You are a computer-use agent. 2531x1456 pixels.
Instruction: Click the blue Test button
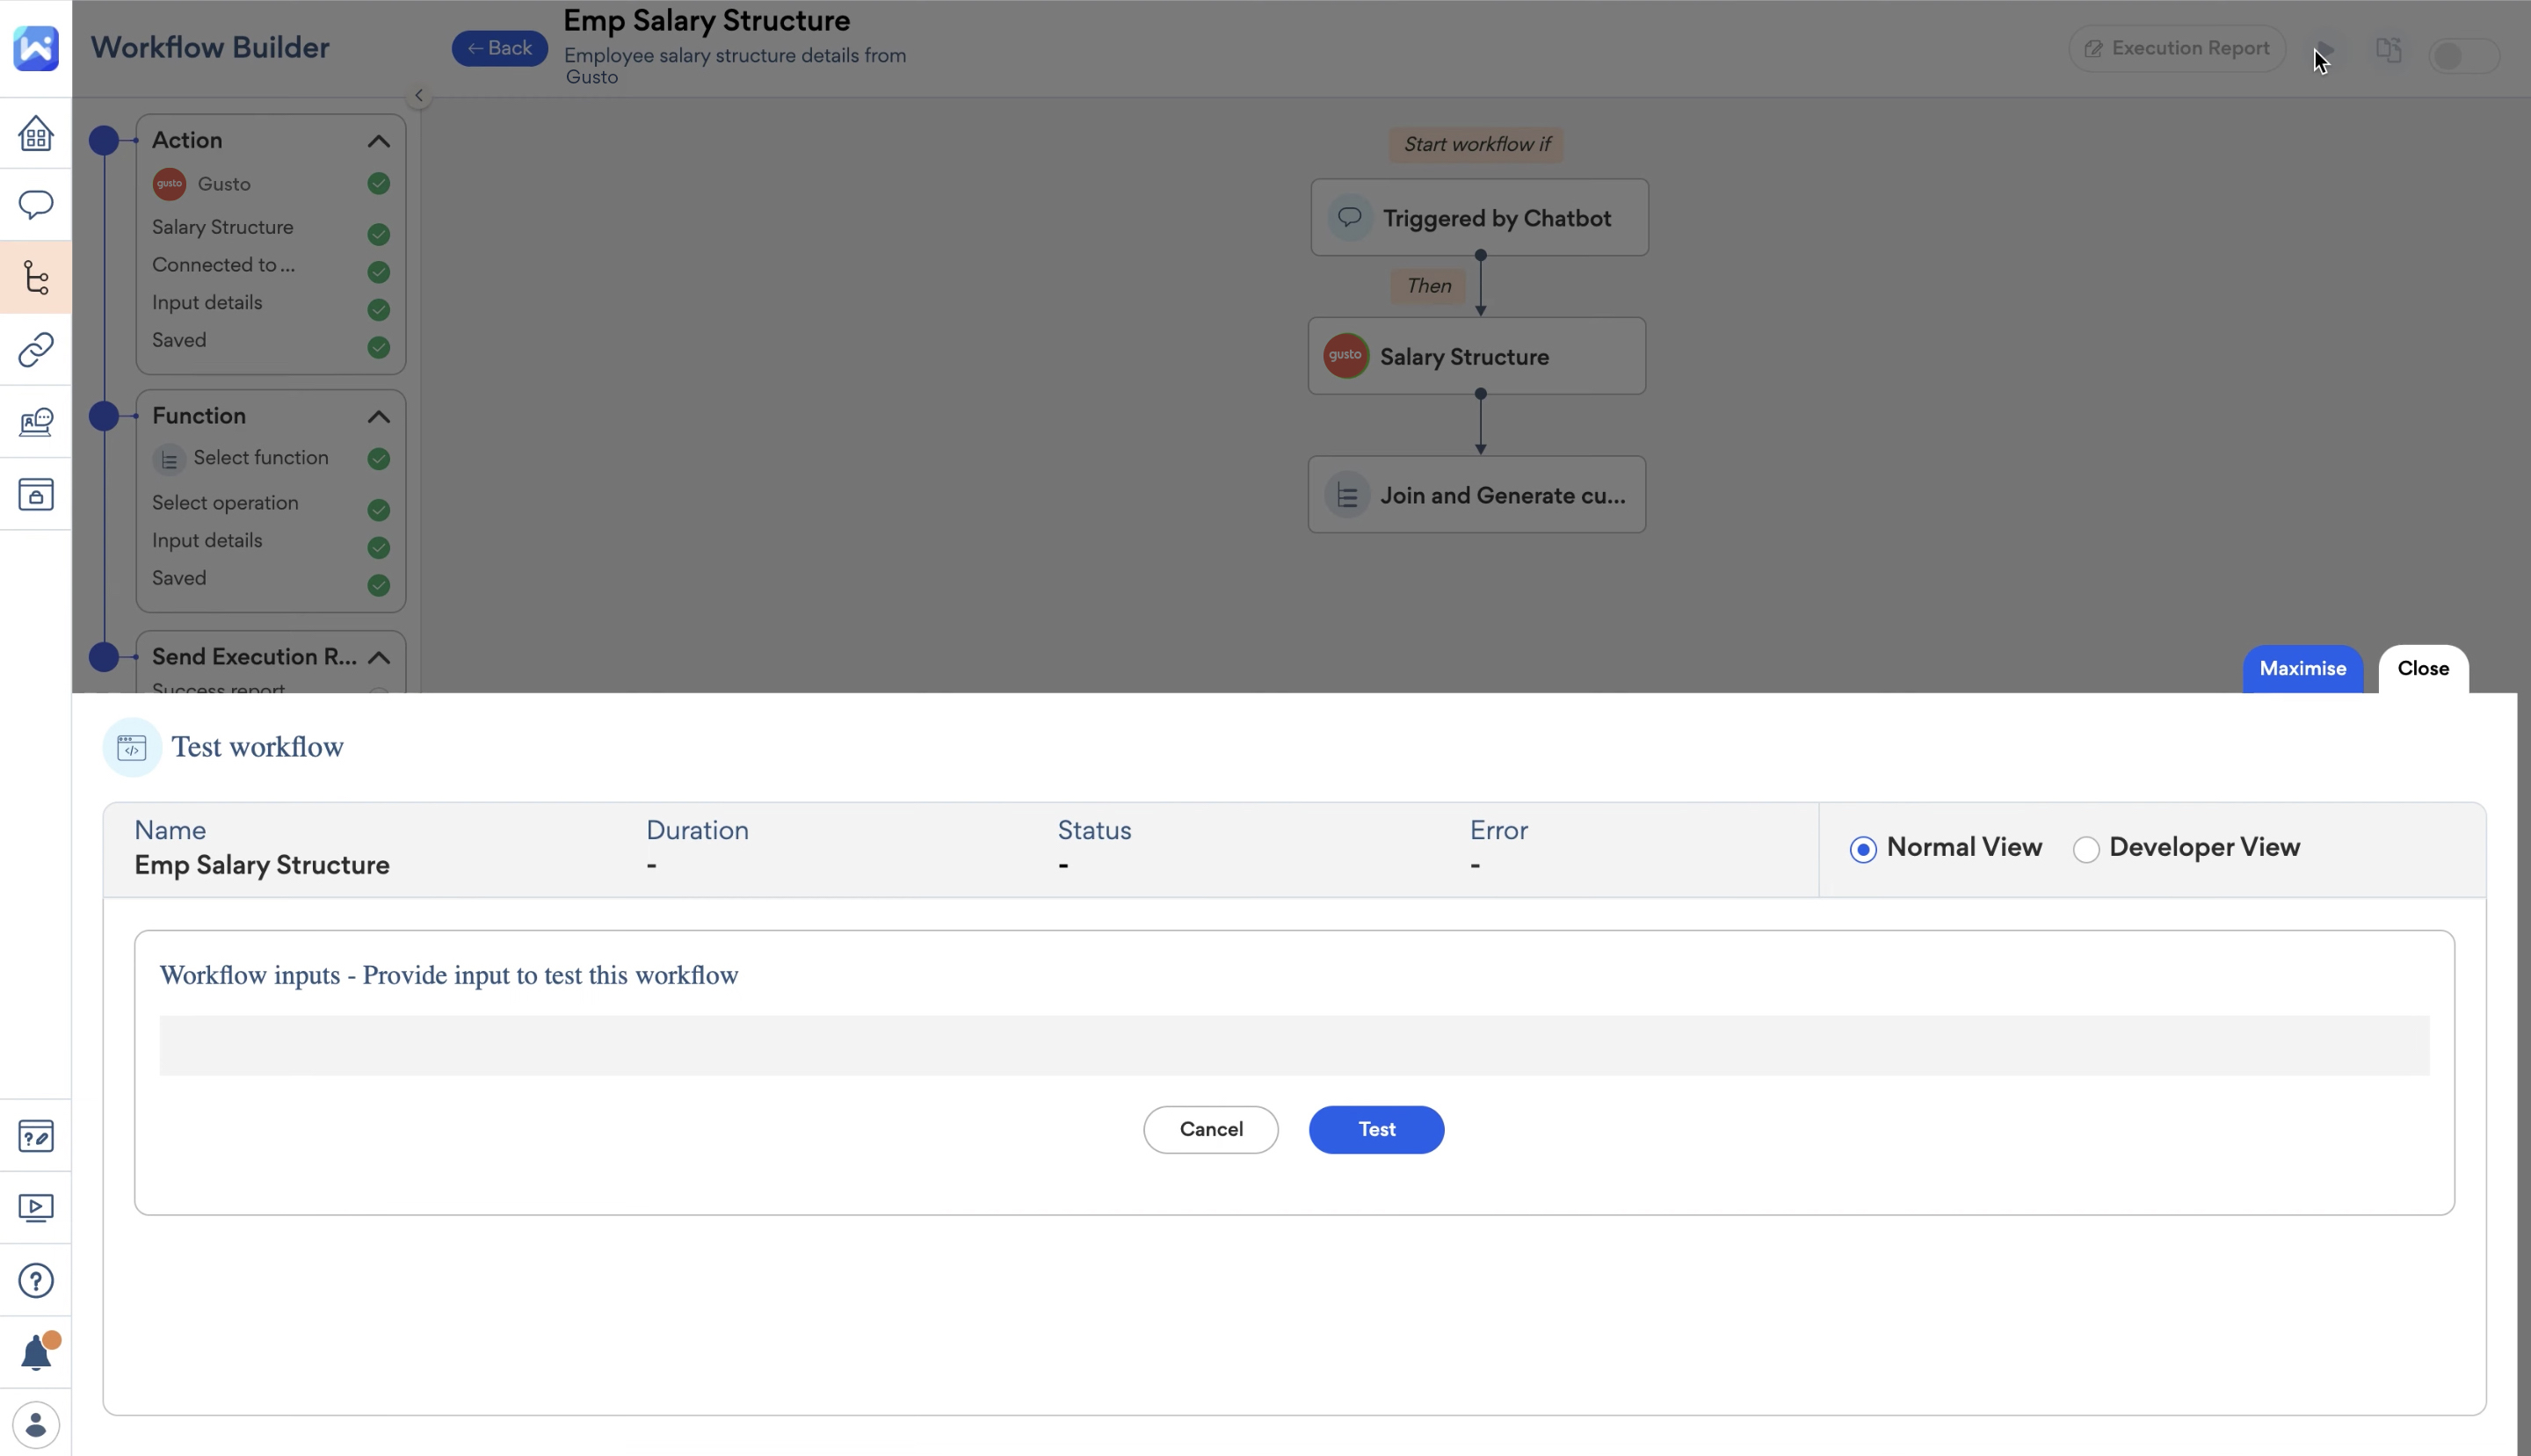click(x=1375, y=1129)
